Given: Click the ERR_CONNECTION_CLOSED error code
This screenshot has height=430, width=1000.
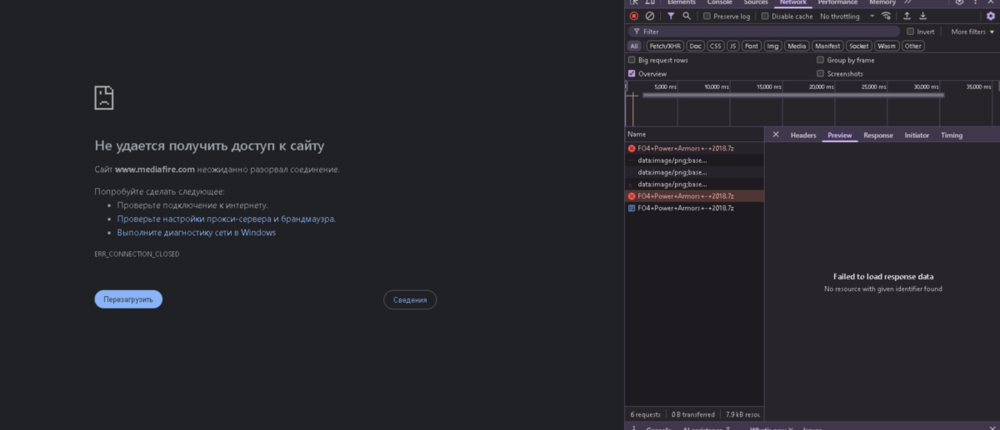Looking at the screenshot, I should pyautogui.click(x=136, y=254).
